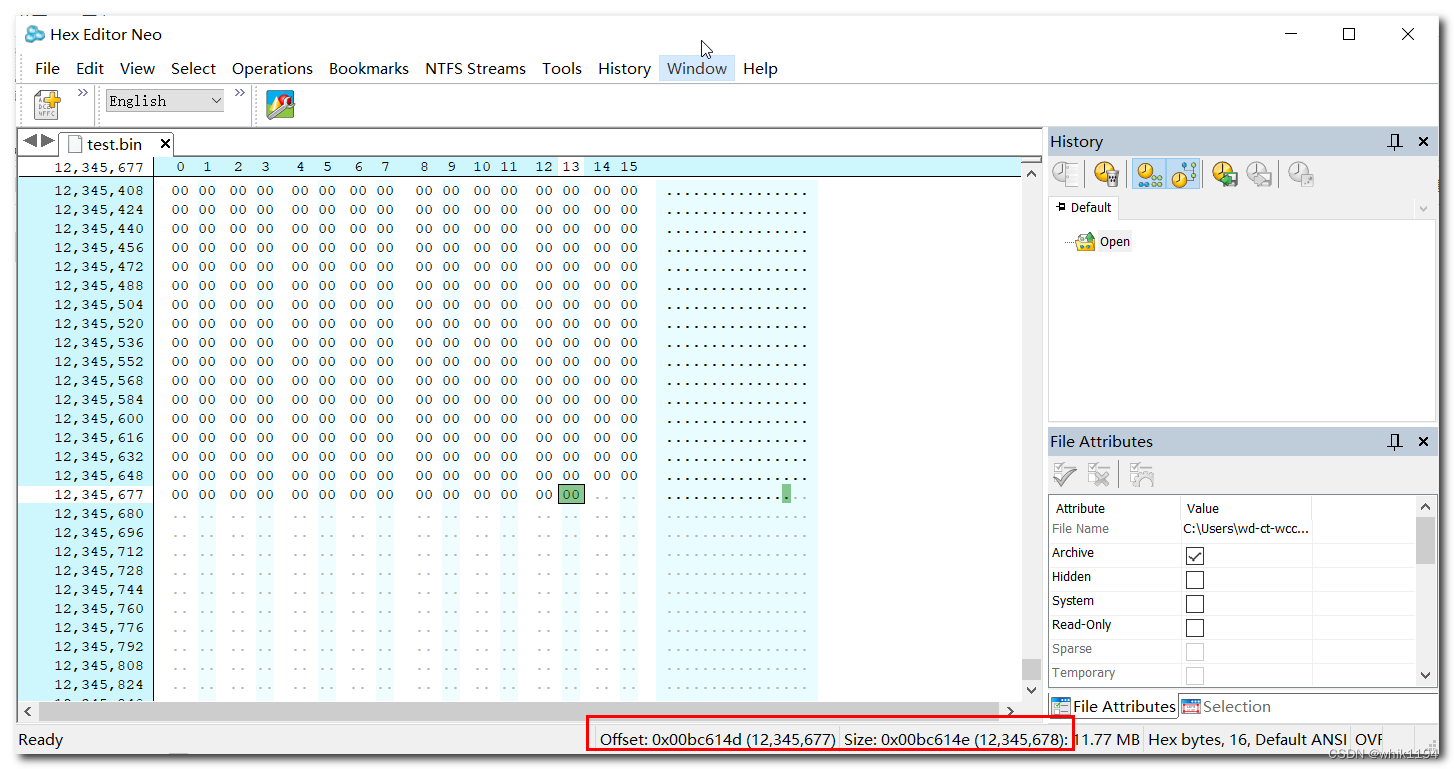The width and height of the screenshot is (1454, 769).
Task: Pin the File Attributes panel
Action: point(1395,442)
